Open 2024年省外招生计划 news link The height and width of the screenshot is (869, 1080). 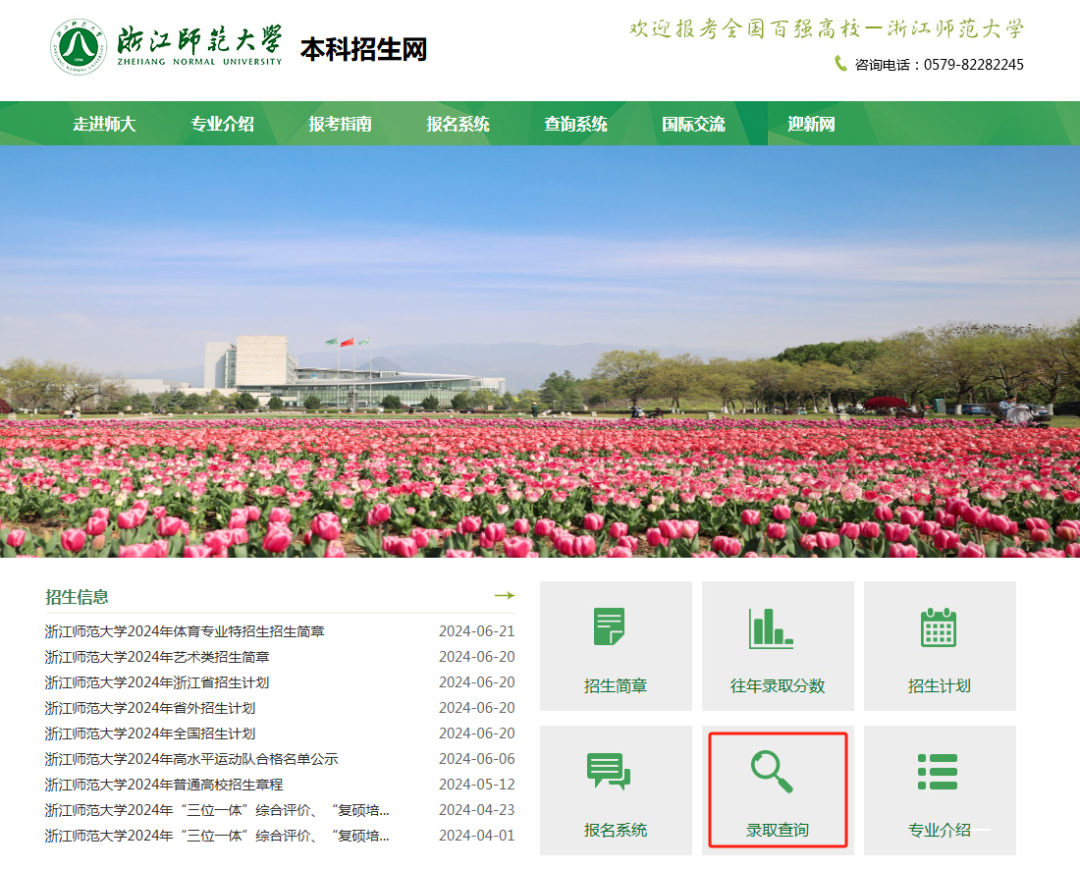click(x=150, y=708)
